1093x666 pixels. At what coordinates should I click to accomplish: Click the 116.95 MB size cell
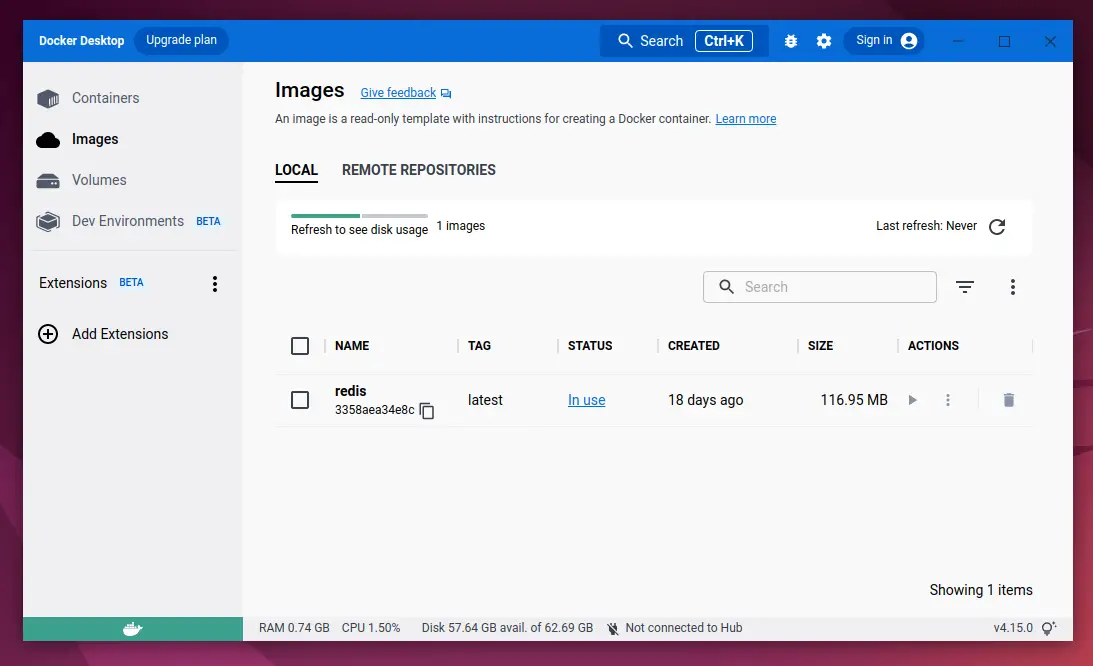coord(854,400)
